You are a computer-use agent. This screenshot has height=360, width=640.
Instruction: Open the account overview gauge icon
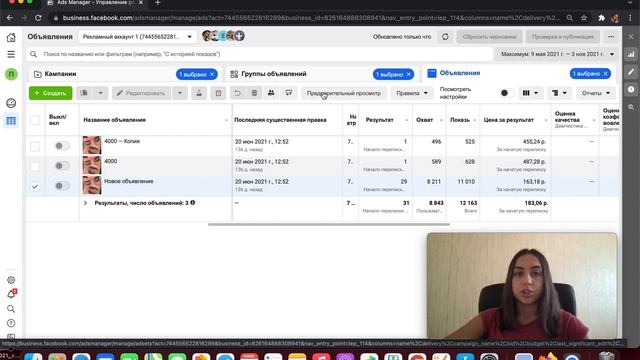coord(11,103)
